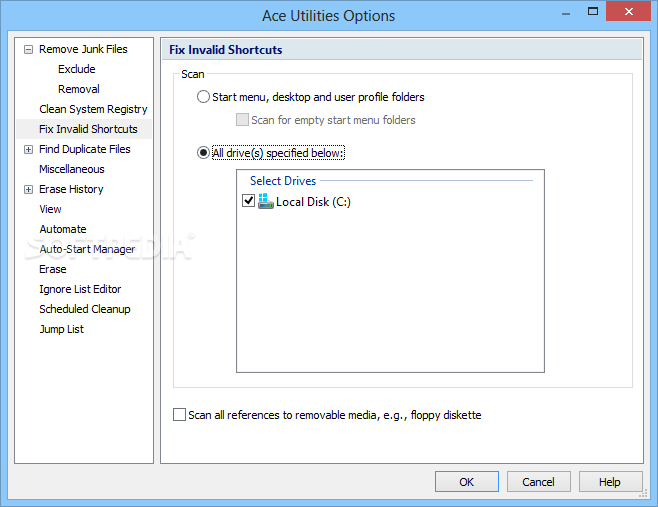Go to Miscellaneous options
The image size is (658, 507).
point(72,169)
